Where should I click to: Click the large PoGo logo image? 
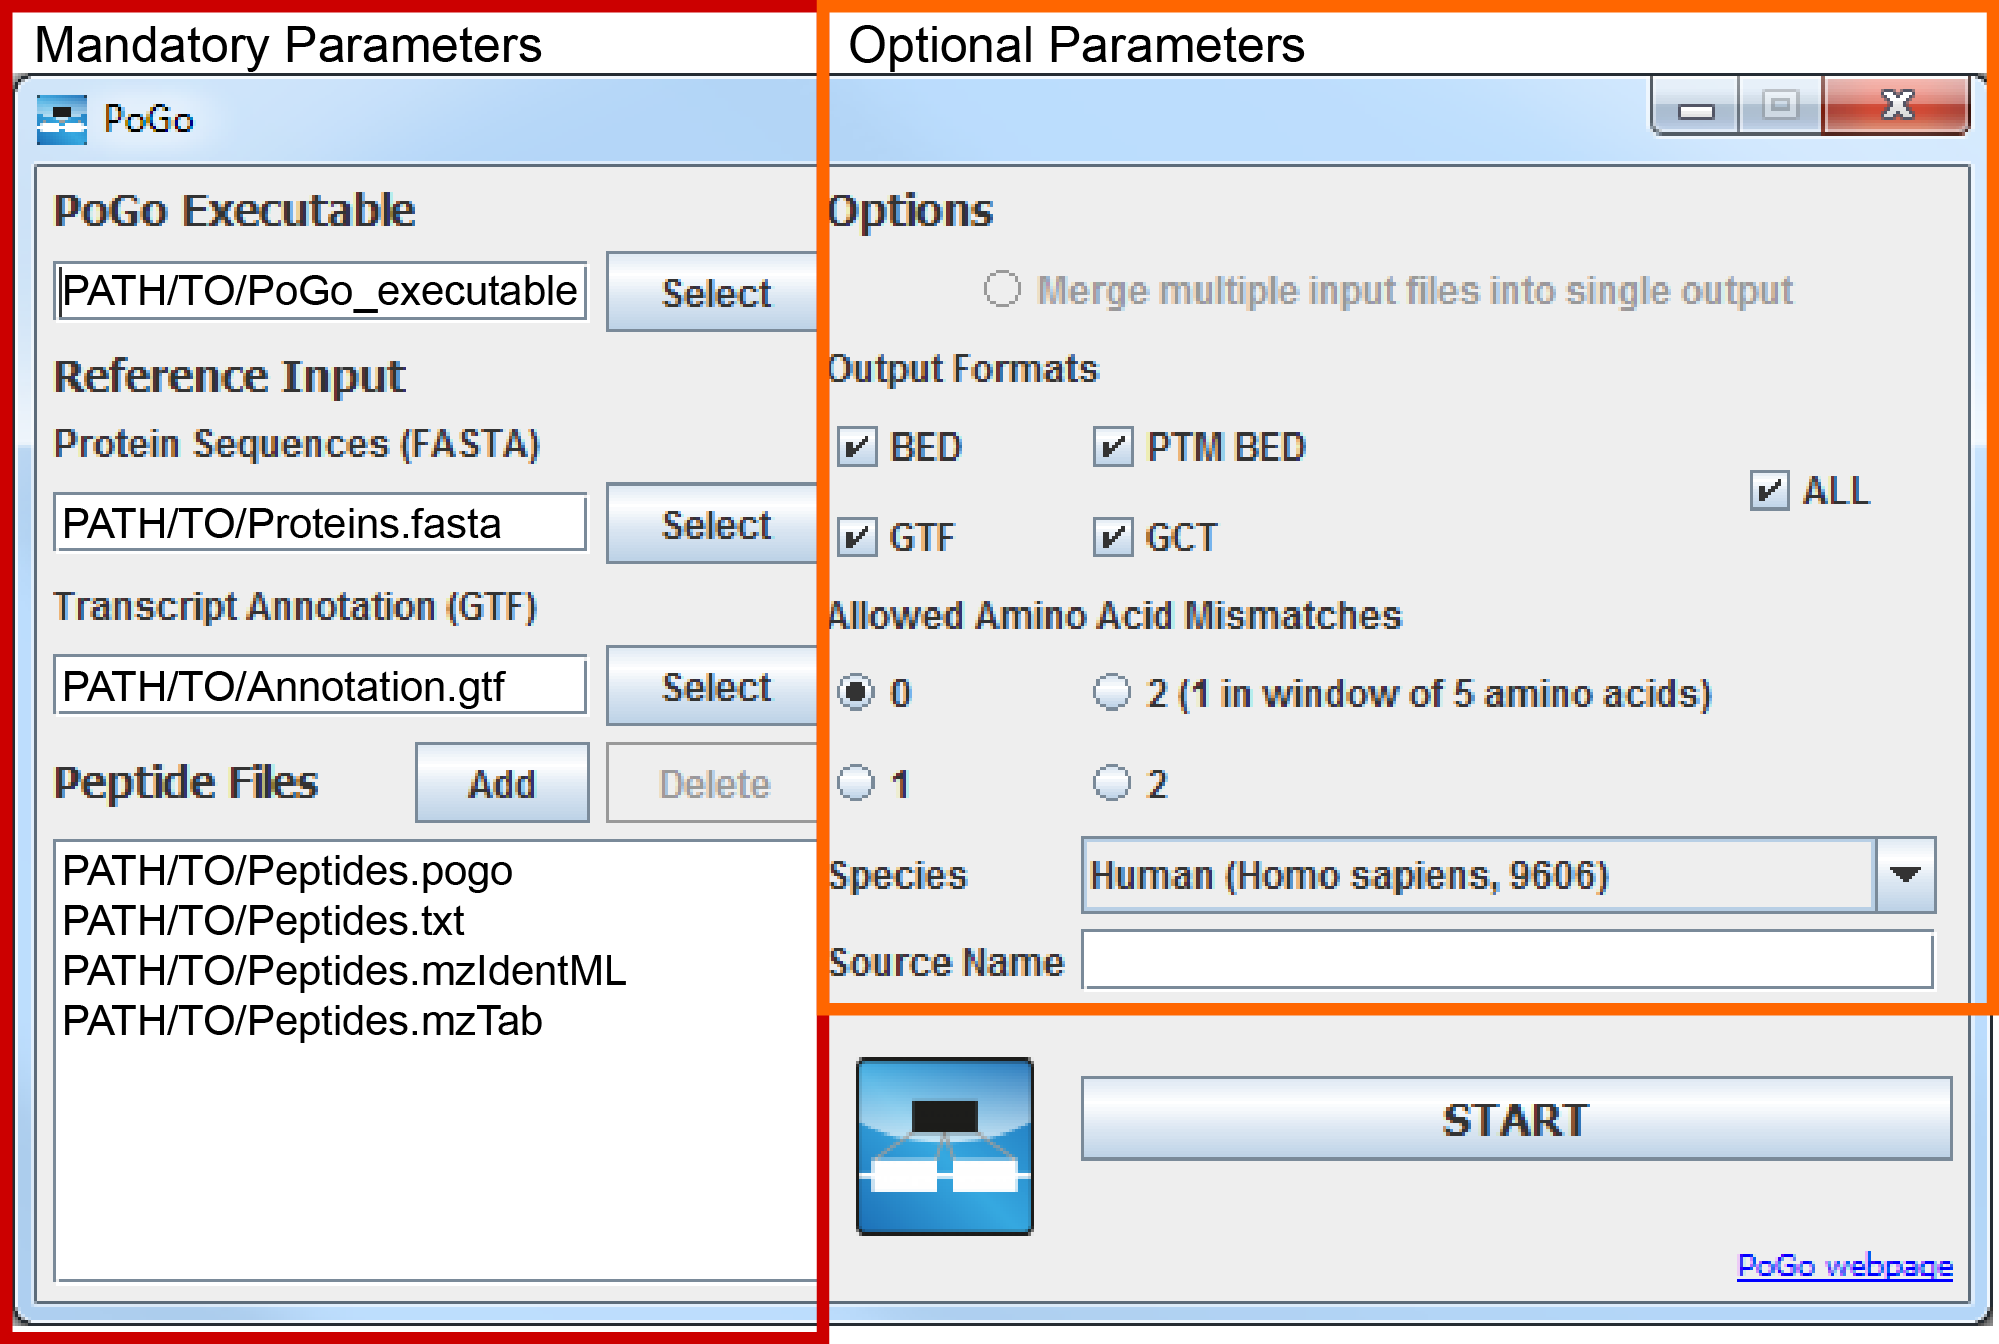point(944,1146)
